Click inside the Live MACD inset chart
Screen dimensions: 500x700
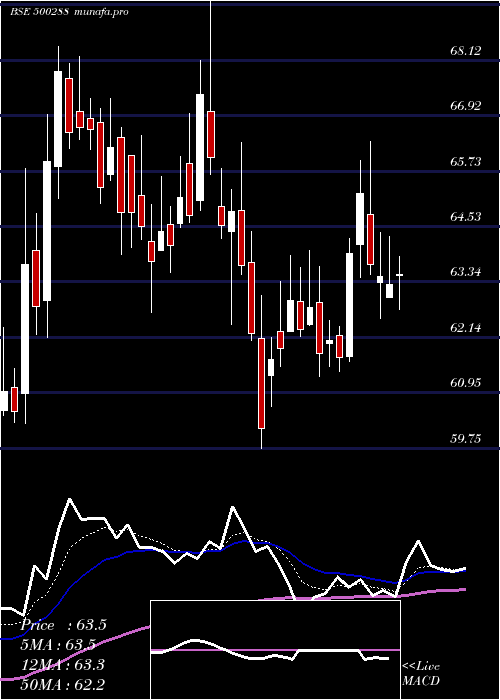tap(275, 650)
